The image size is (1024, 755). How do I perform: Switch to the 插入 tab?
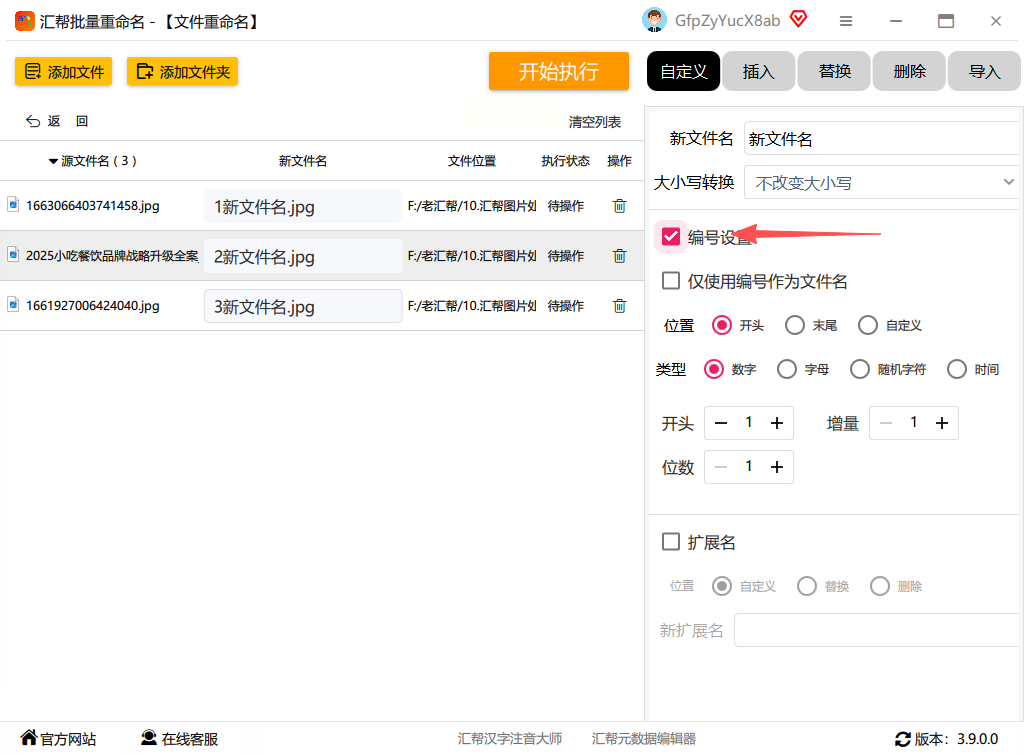tap(758, 72)
